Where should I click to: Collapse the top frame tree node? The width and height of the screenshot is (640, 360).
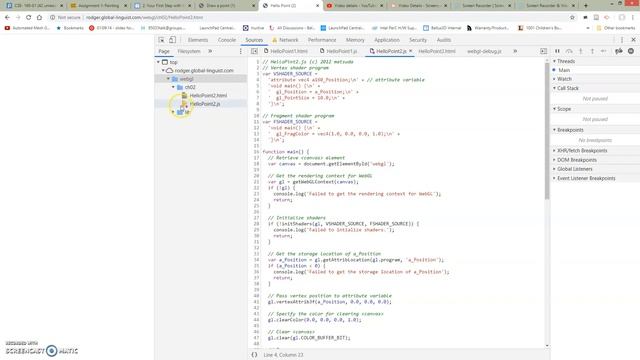point(158,62)
